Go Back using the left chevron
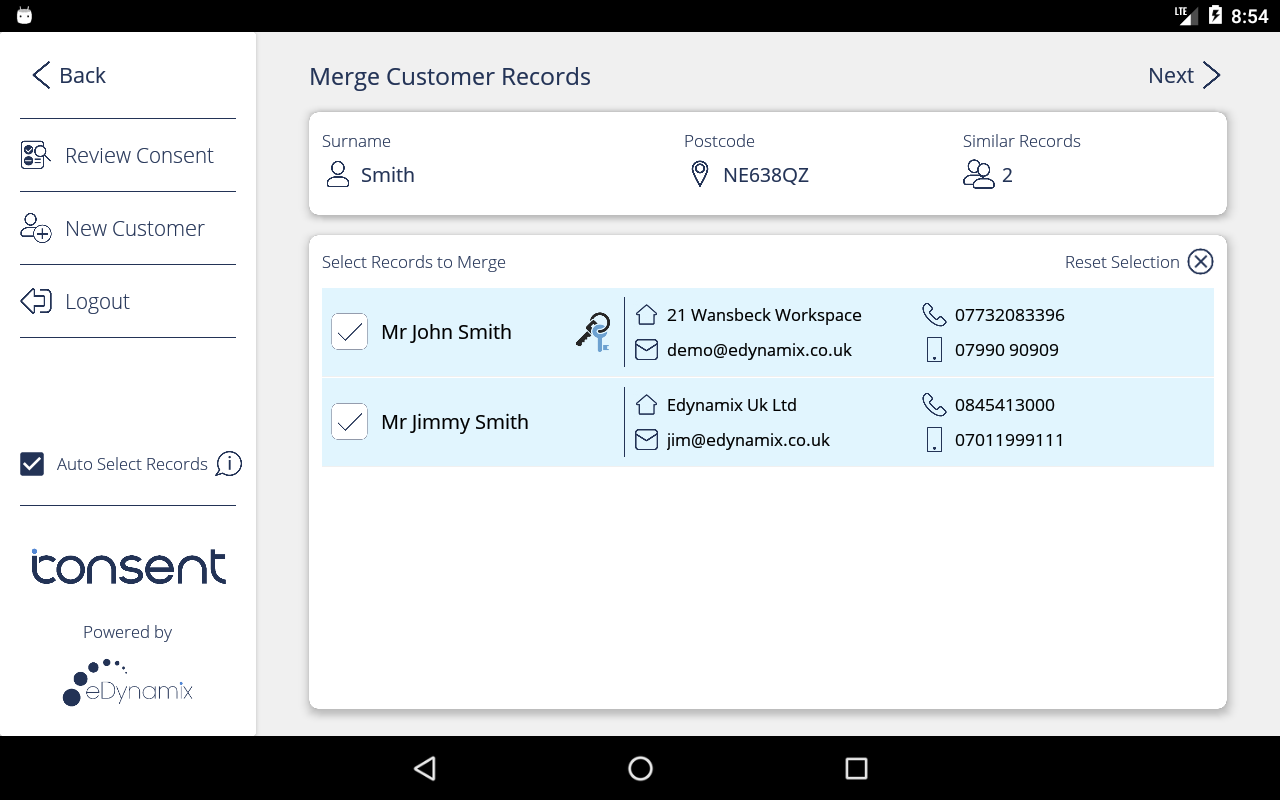This screenshot has width=1280, height=800. (41, 76)
